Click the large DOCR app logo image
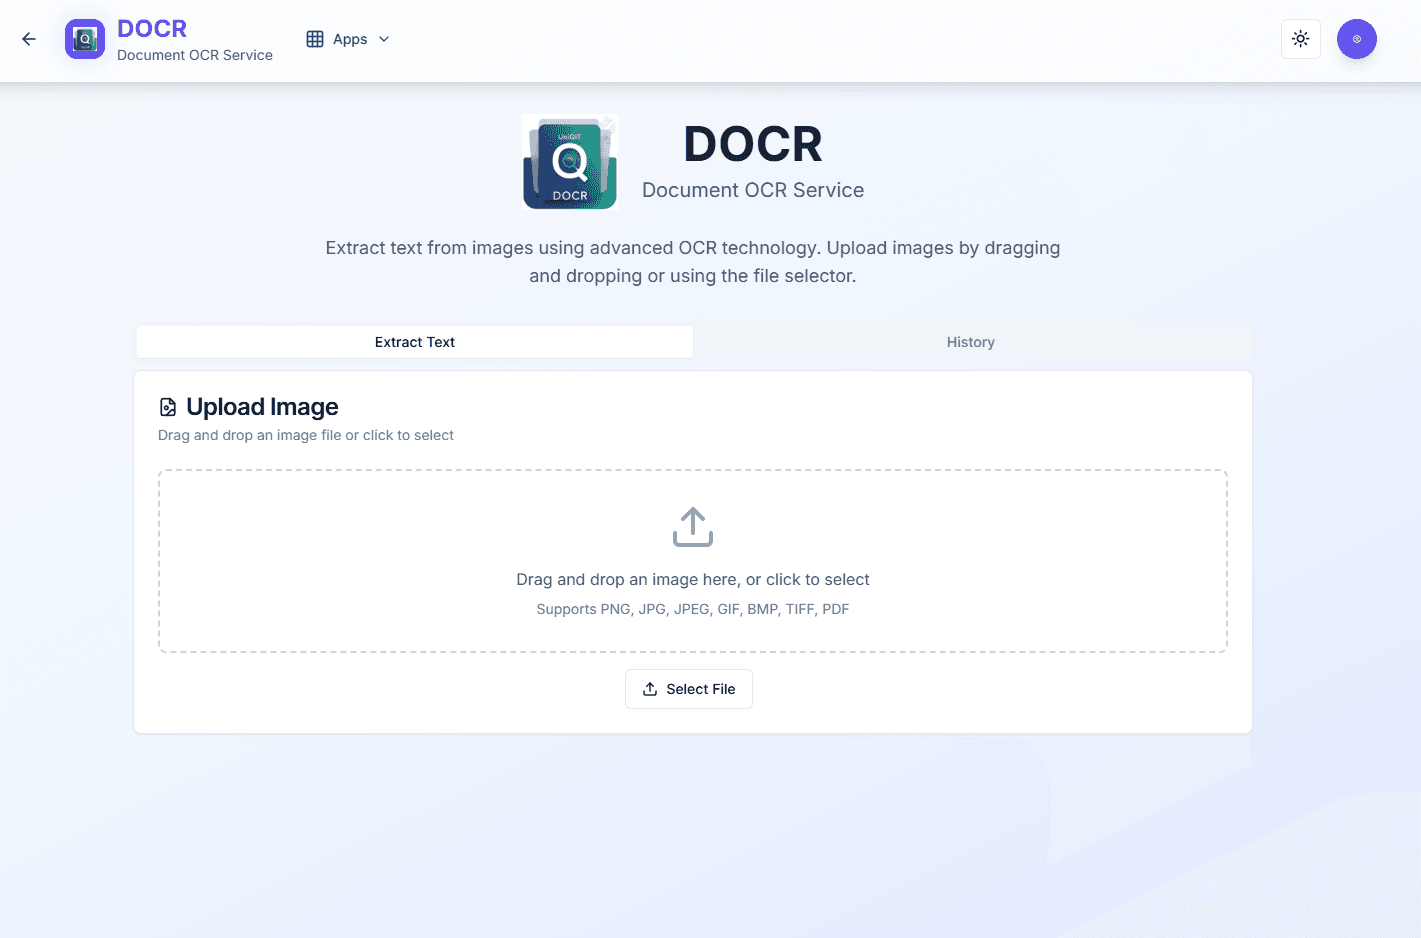Screen dimensions: 1421x938 (x=570, y=161)
